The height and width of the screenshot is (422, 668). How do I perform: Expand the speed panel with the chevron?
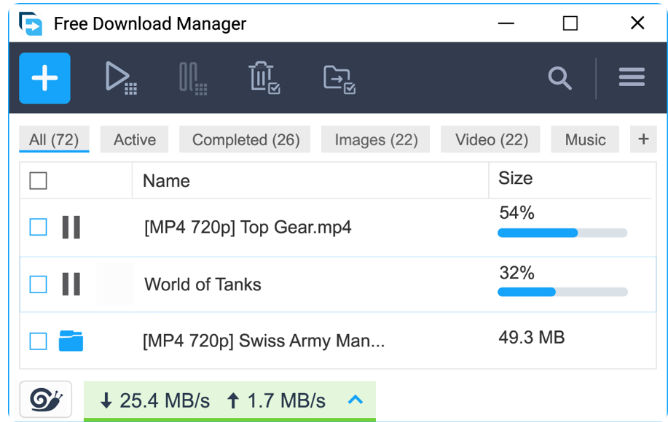[354, 400]
